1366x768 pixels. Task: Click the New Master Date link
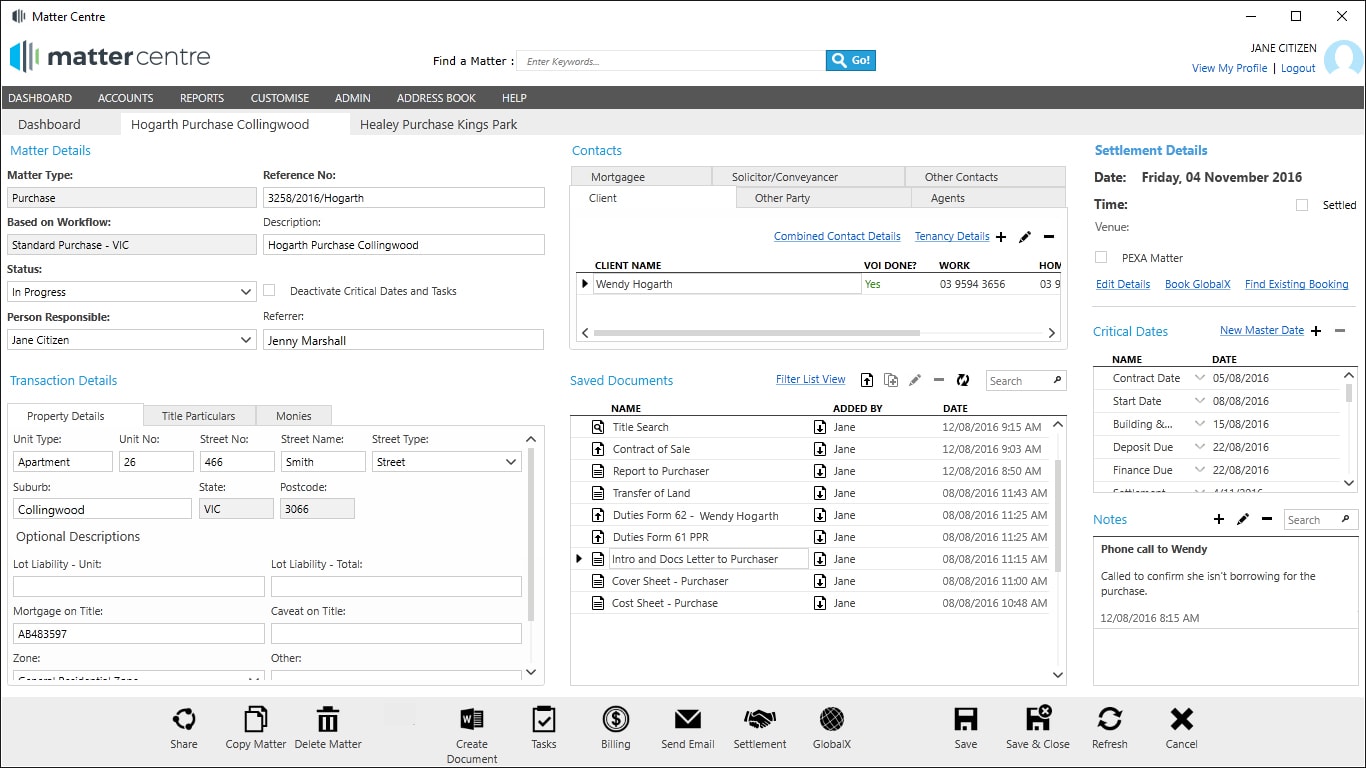pos(1262,330)
